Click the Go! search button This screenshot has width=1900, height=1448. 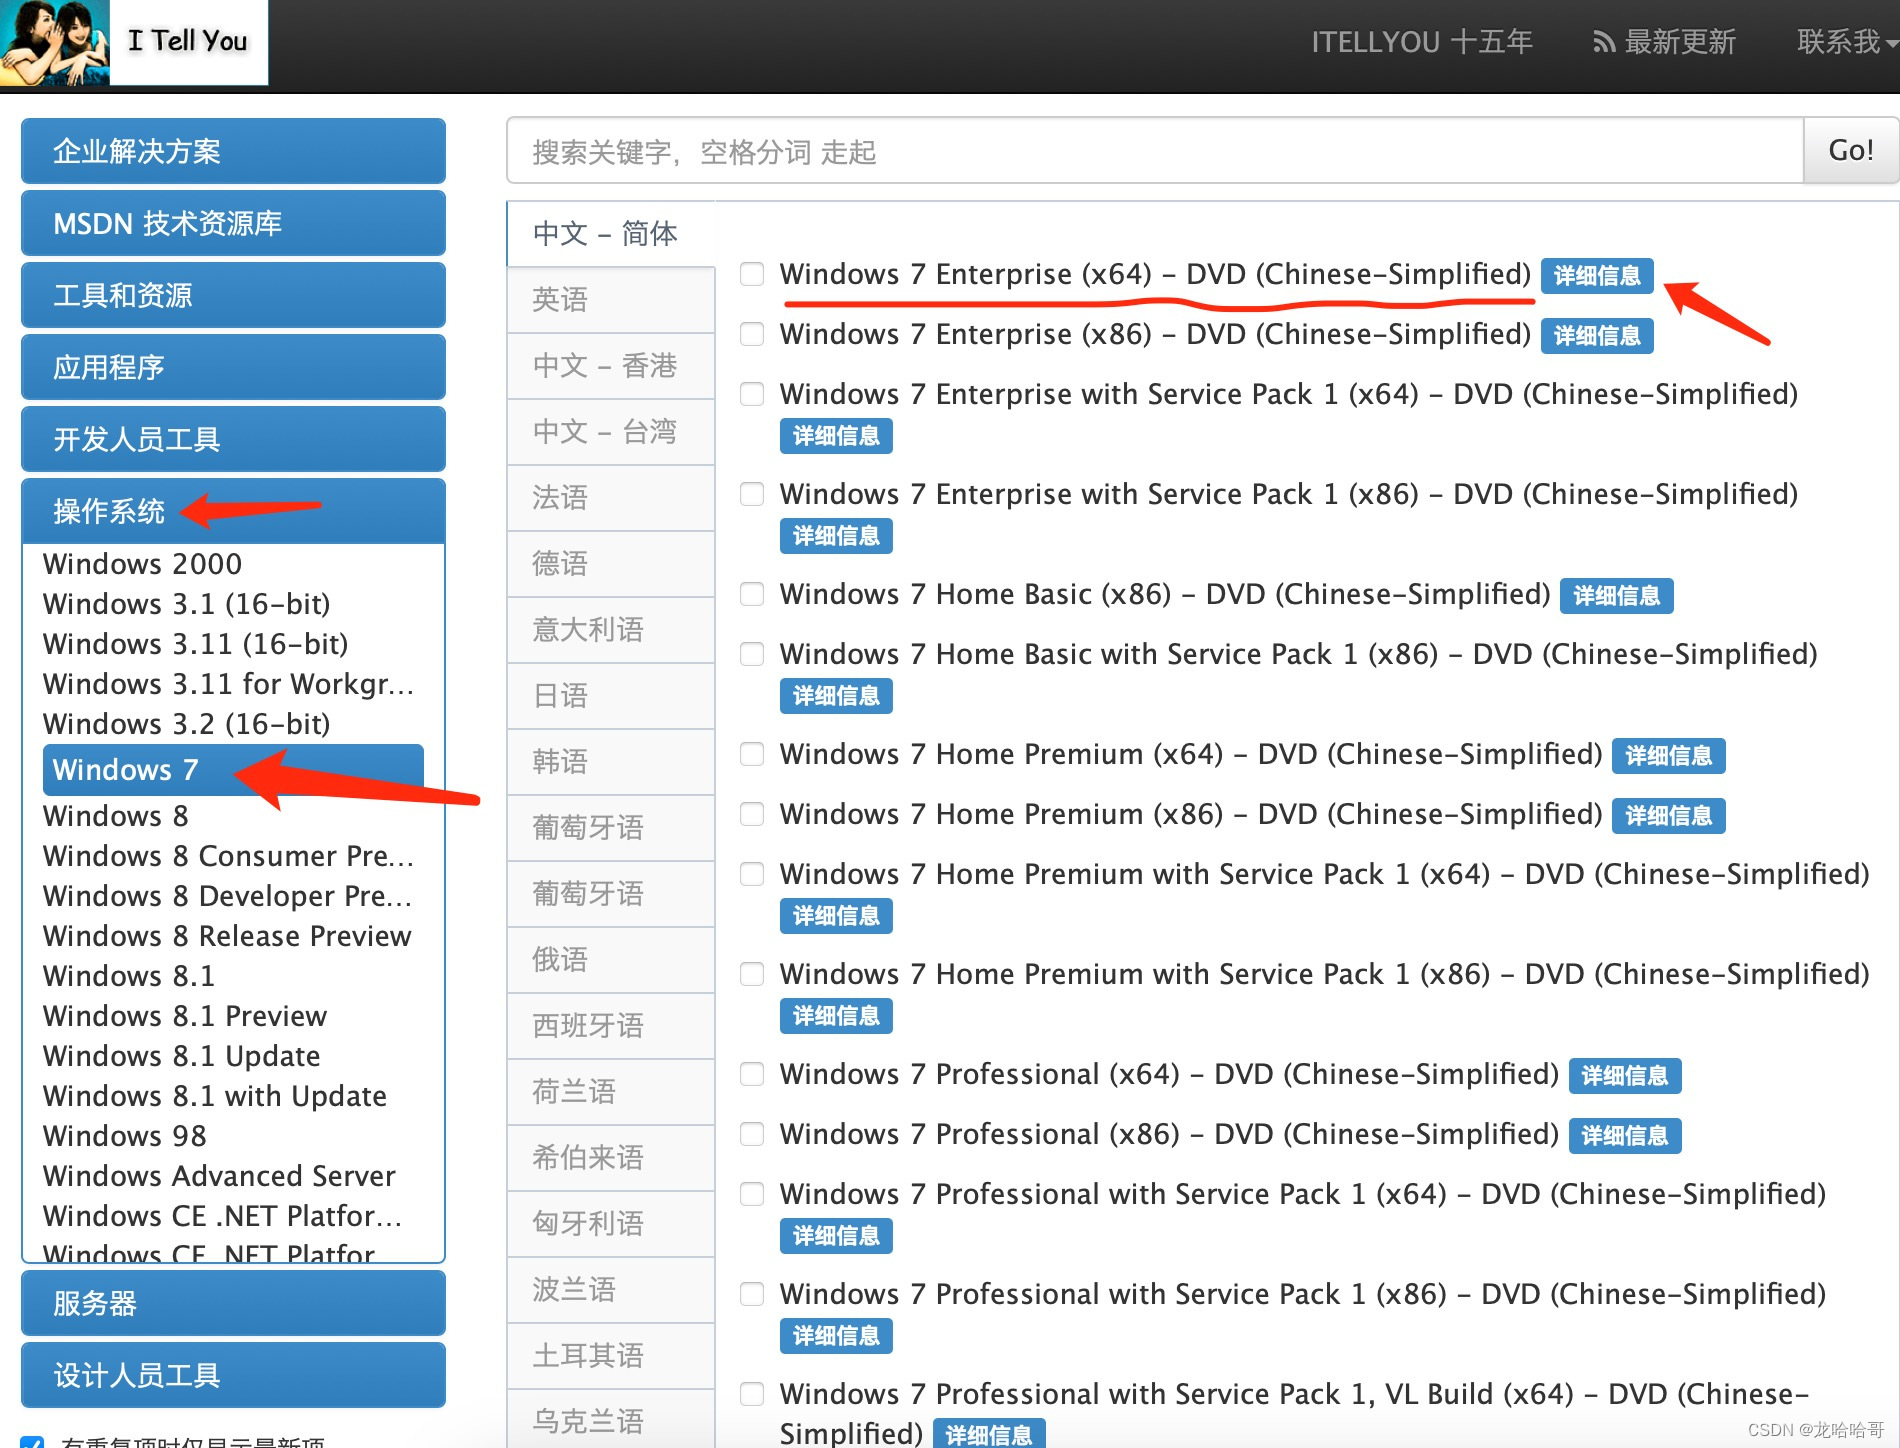coord(1850,151)
